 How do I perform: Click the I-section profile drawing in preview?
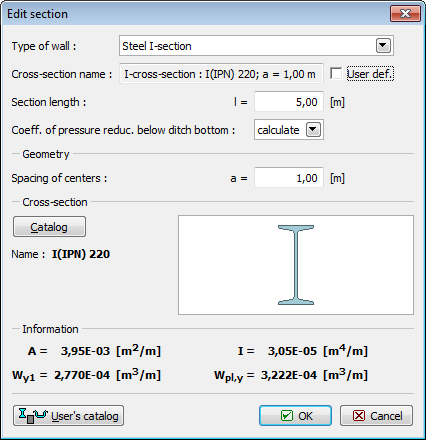(296, 265)
